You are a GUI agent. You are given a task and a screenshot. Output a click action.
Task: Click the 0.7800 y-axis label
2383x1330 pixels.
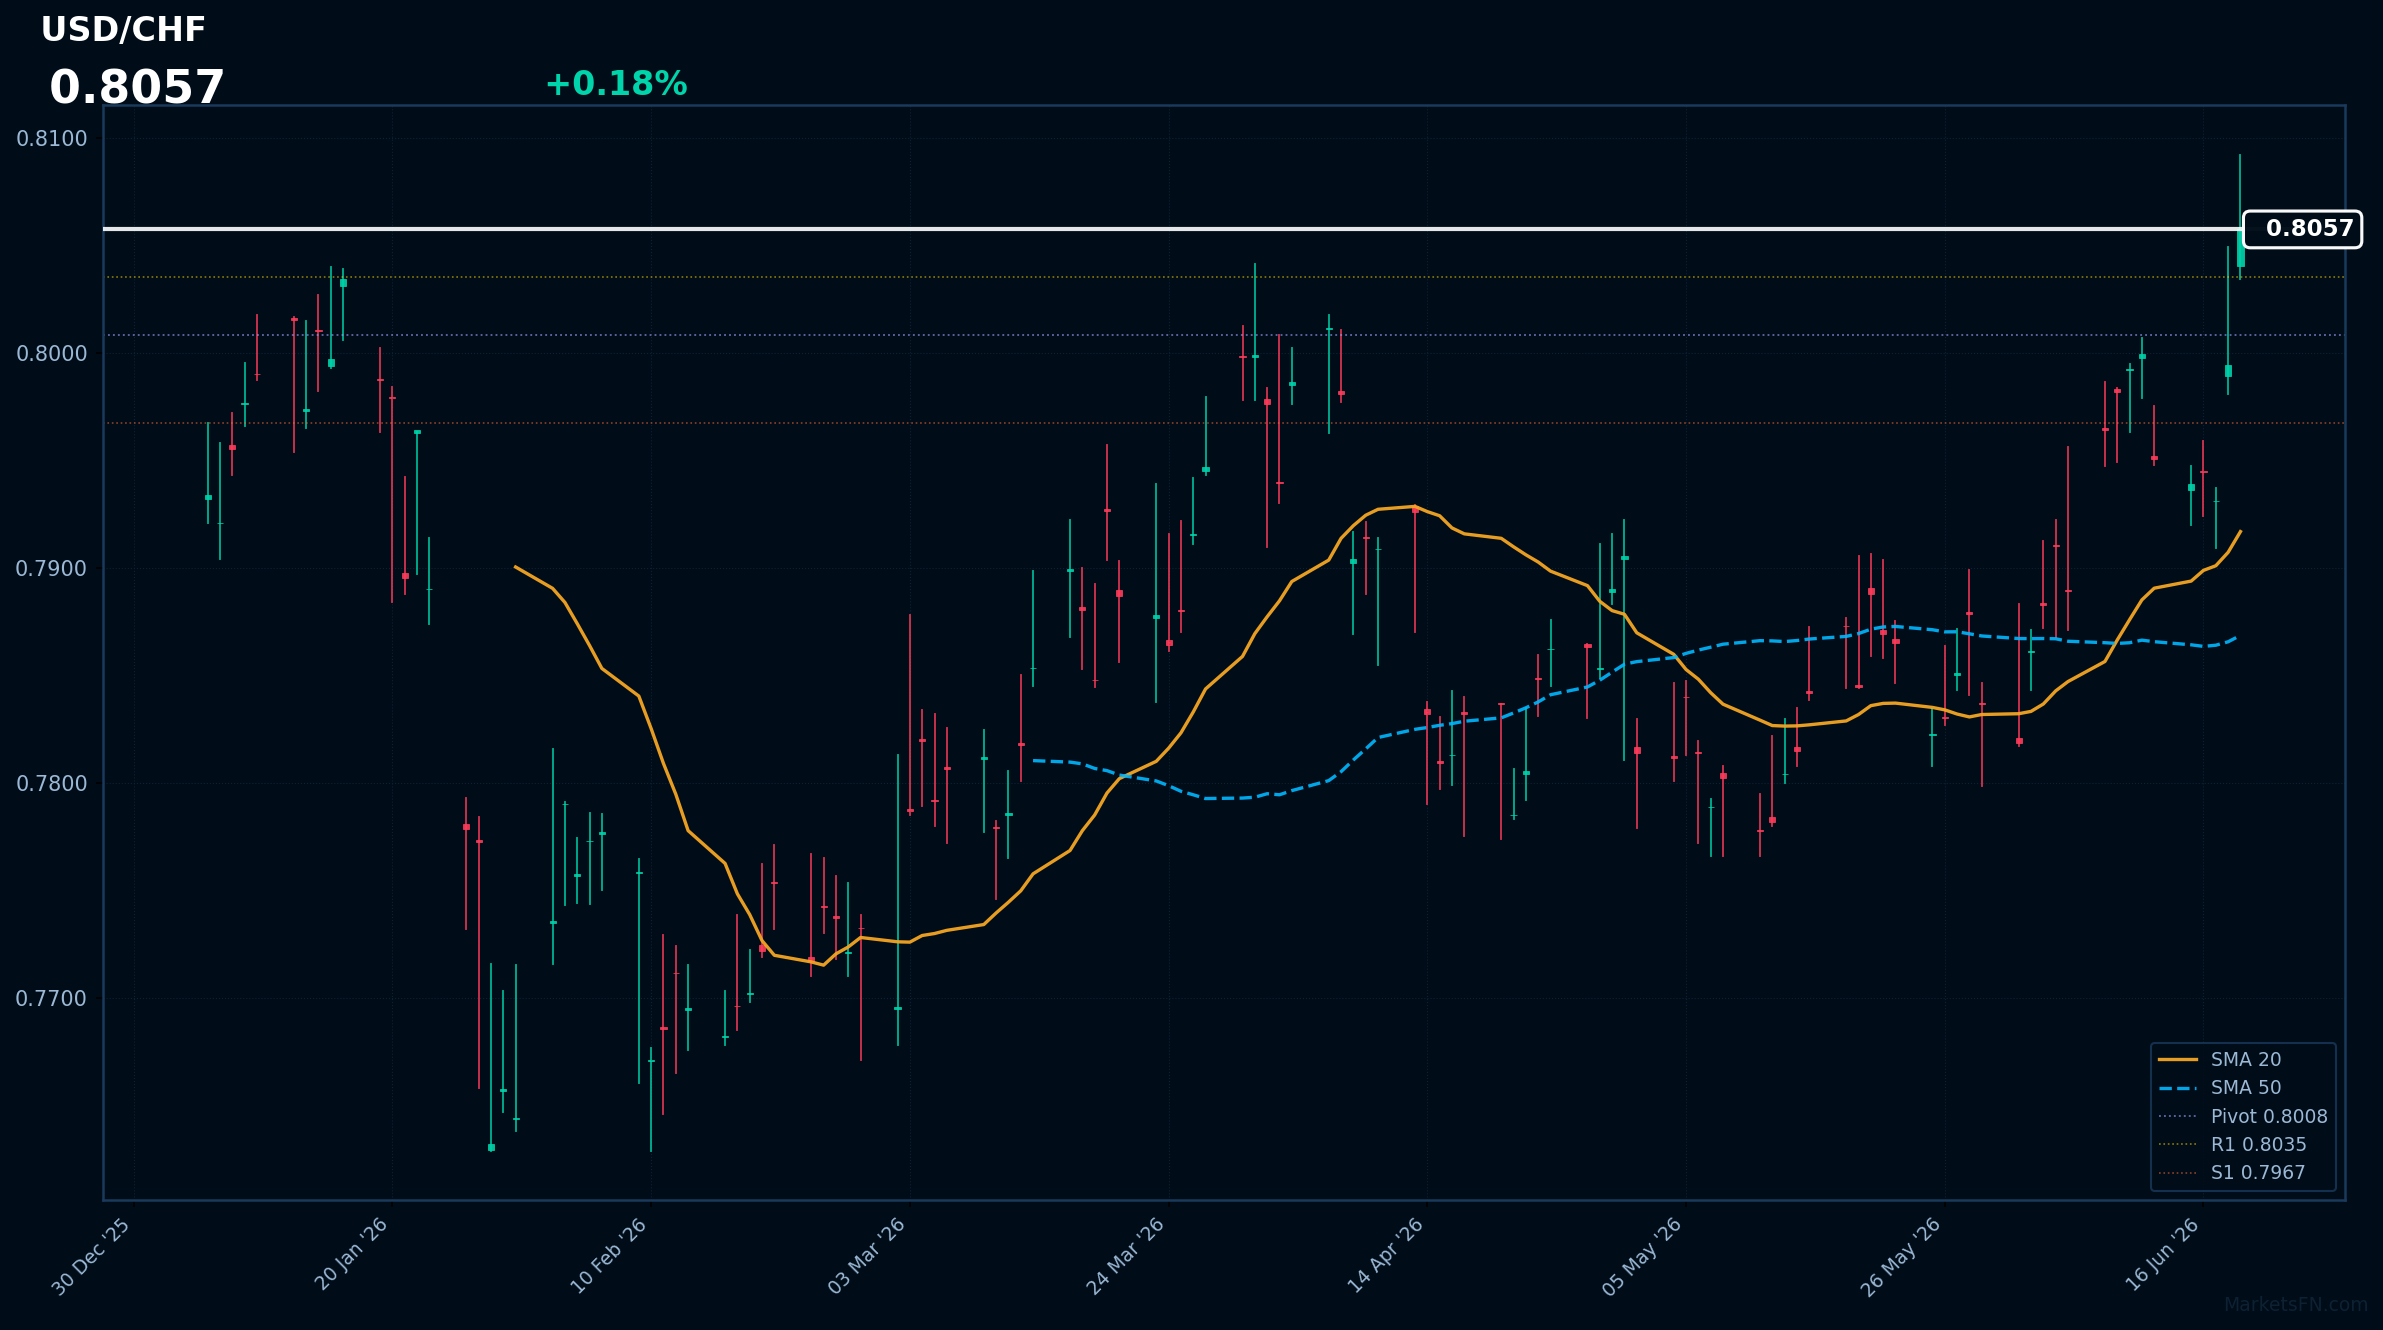point(52,784)
